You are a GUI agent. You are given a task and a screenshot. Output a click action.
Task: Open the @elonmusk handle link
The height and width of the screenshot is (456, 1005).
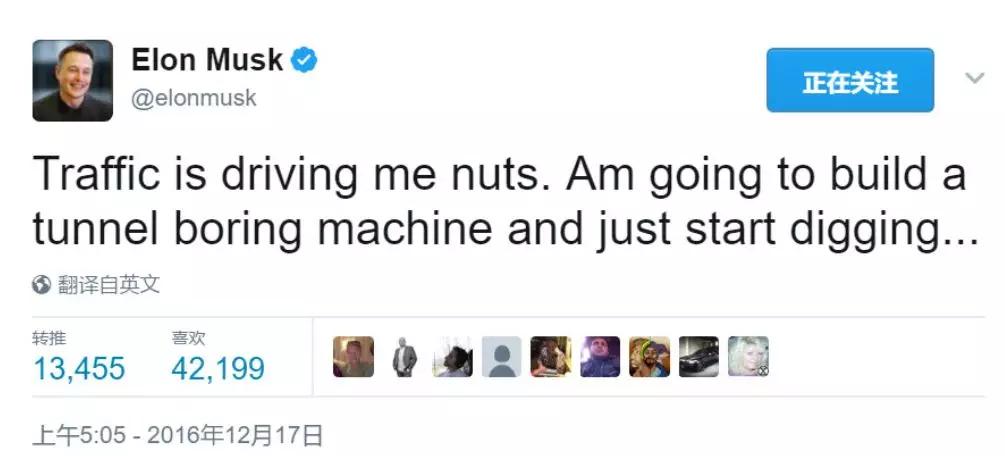[x=193, y=98]
